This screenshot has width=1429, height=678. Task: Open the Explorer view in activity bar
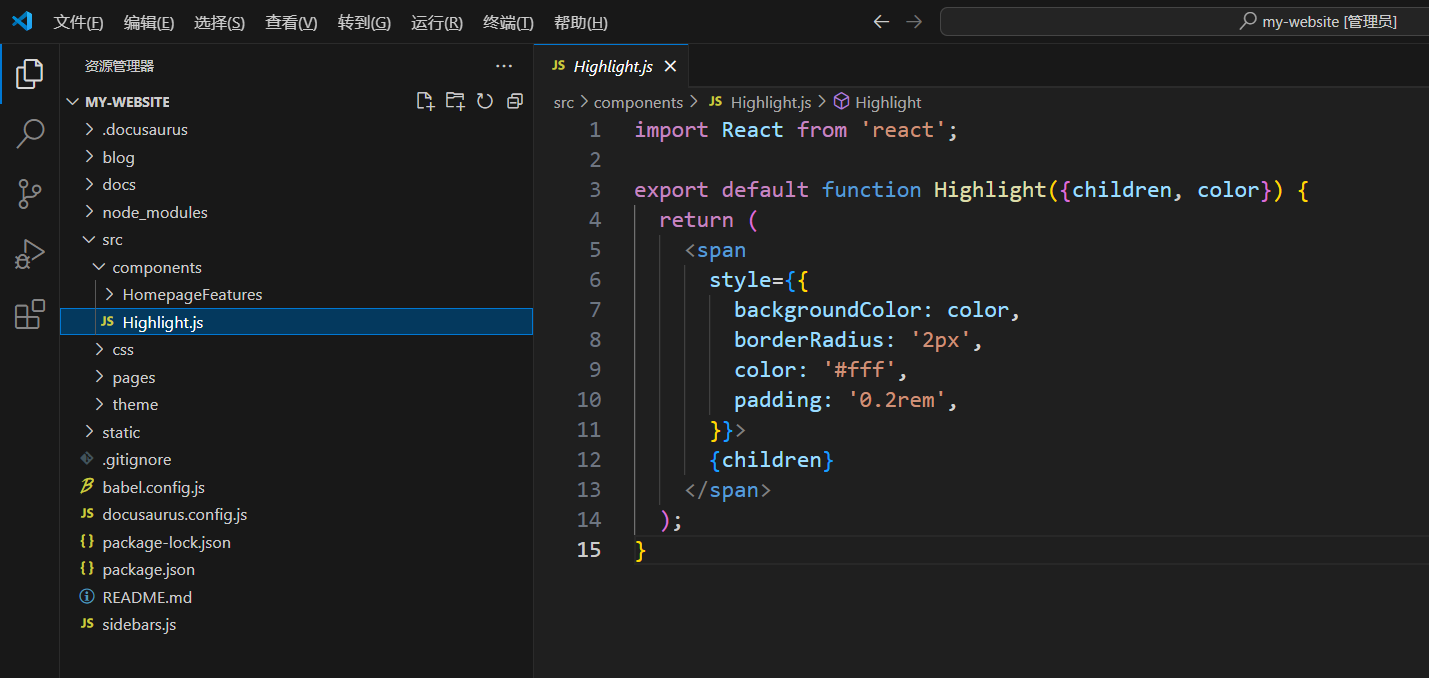coord(30,73)
